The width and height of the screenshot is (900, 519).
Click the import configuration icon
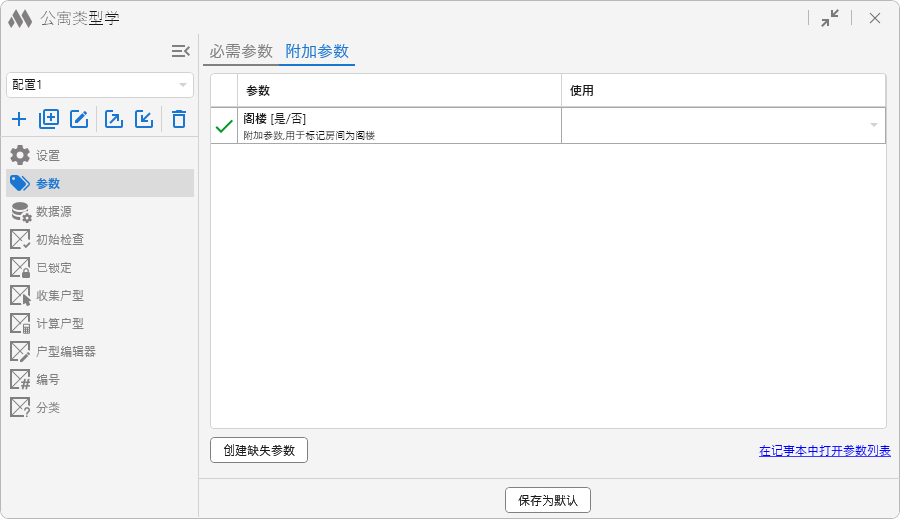[x=144, y=120]
